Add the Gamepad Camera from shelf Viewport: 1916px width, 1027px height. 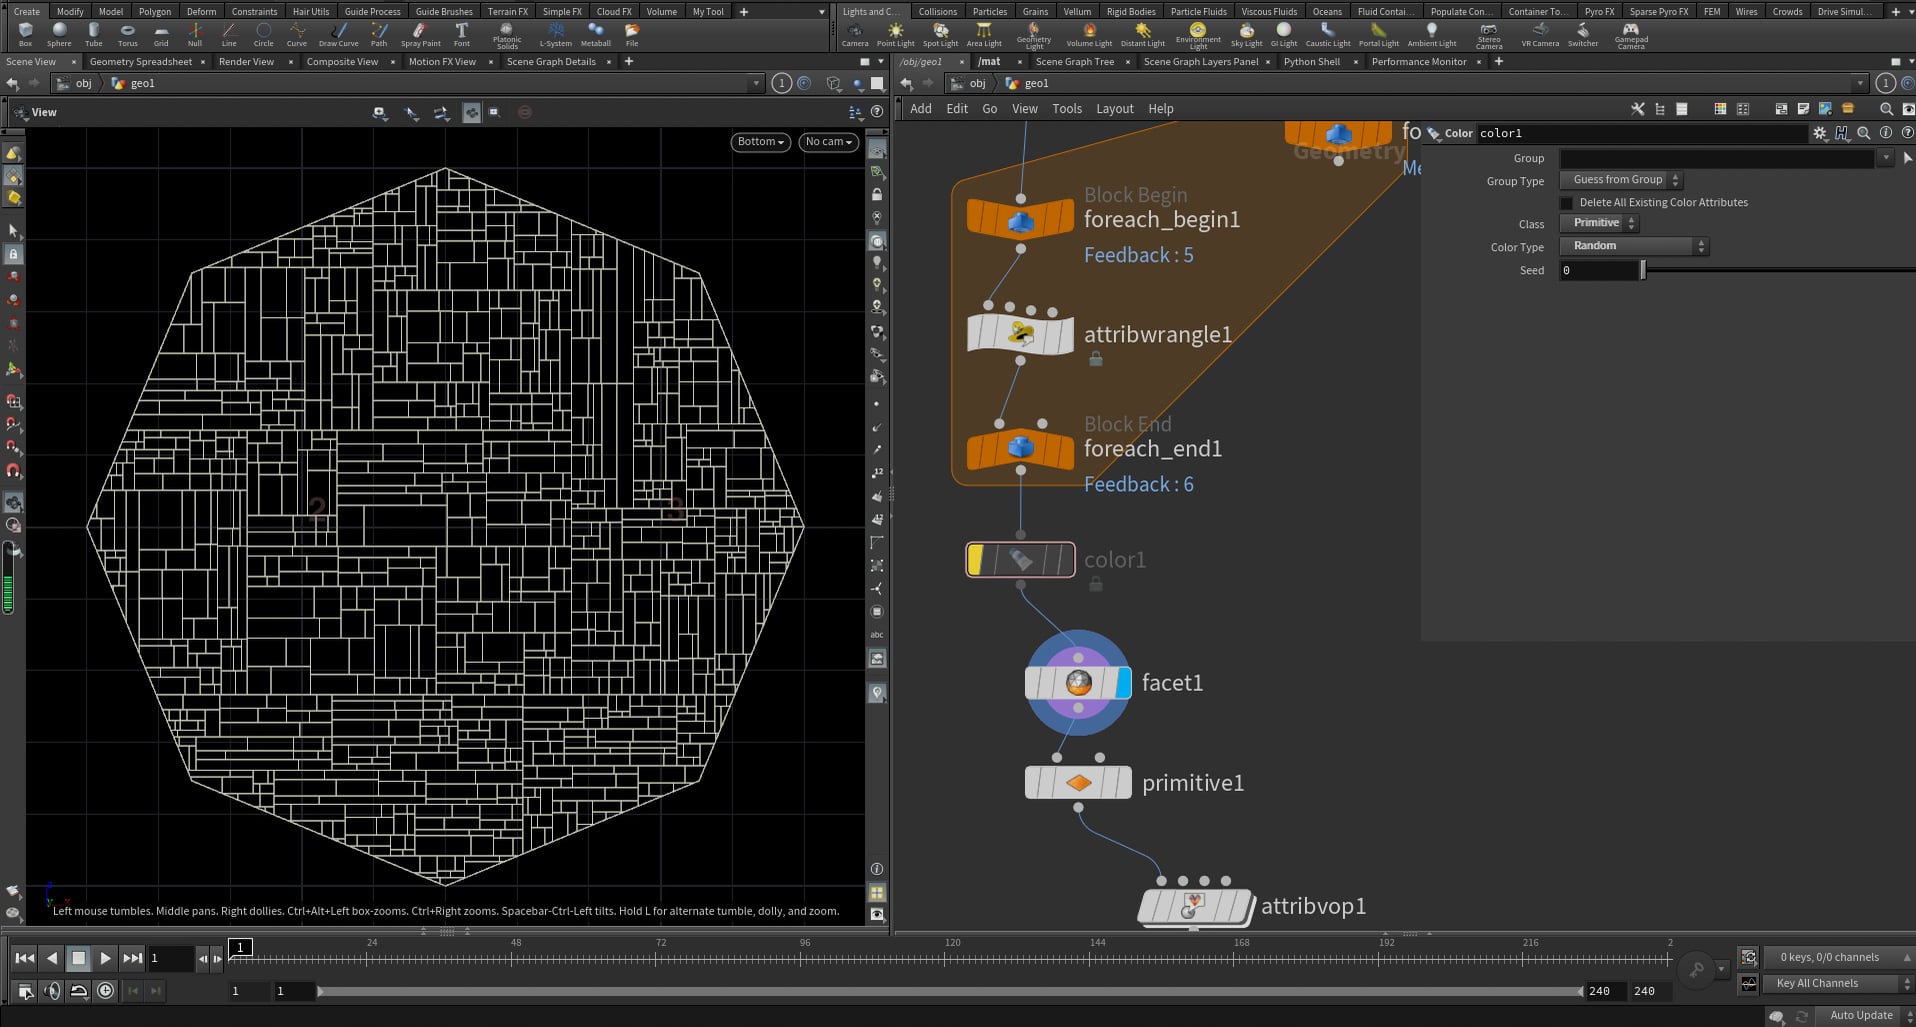(1630, 36)
